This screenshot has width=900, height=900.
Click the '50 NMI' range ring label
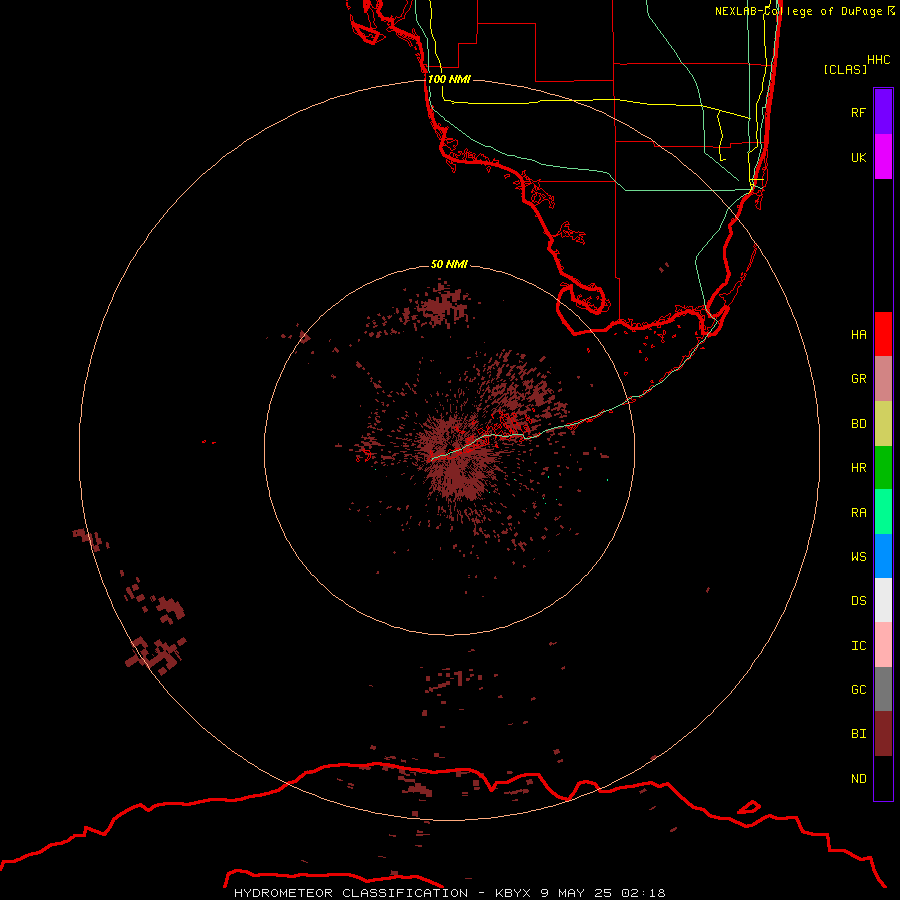pyautogui.click(x=449, y=264)
